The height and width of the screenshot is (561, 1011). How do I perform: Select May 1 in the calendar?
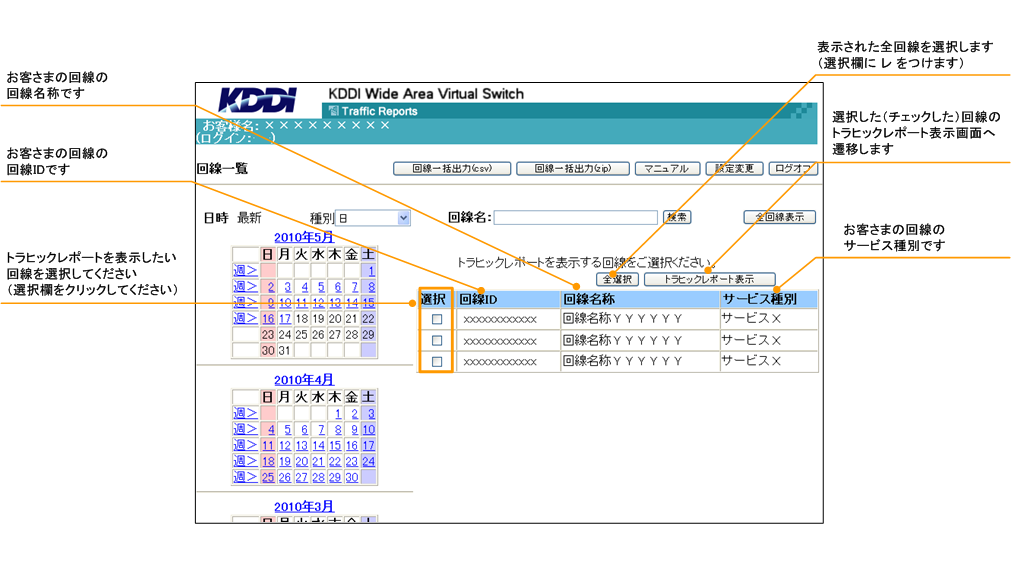(371, 271)
